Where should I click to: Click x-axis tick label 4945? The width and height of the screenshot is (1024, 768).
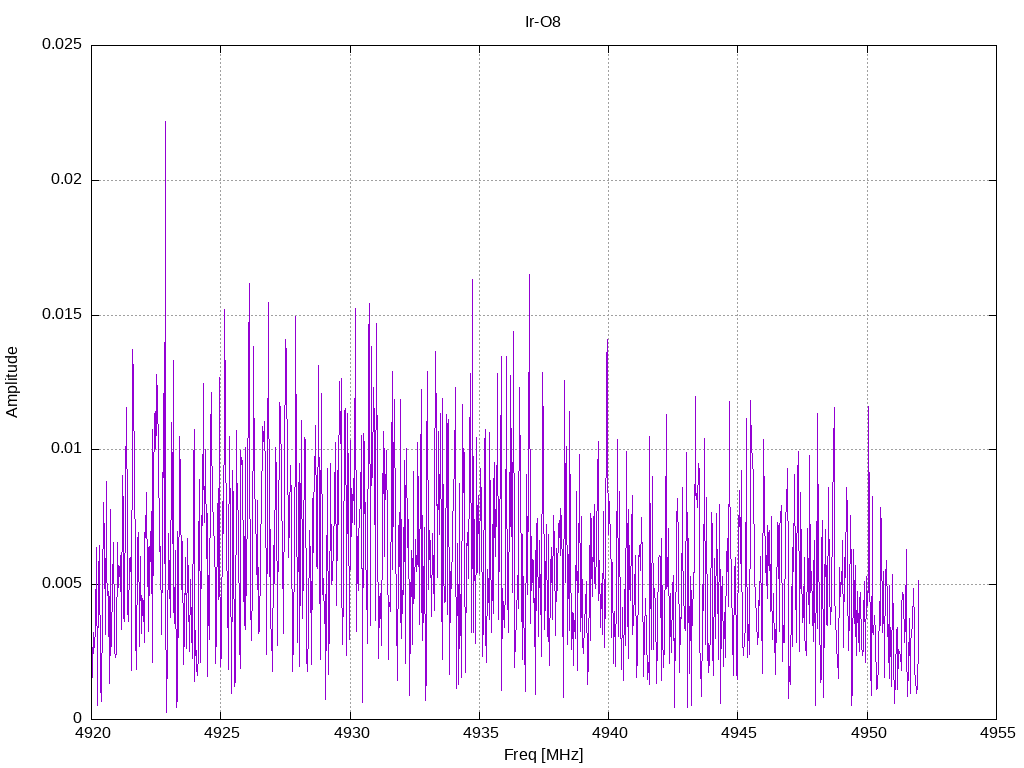click(x=739, y=733)
